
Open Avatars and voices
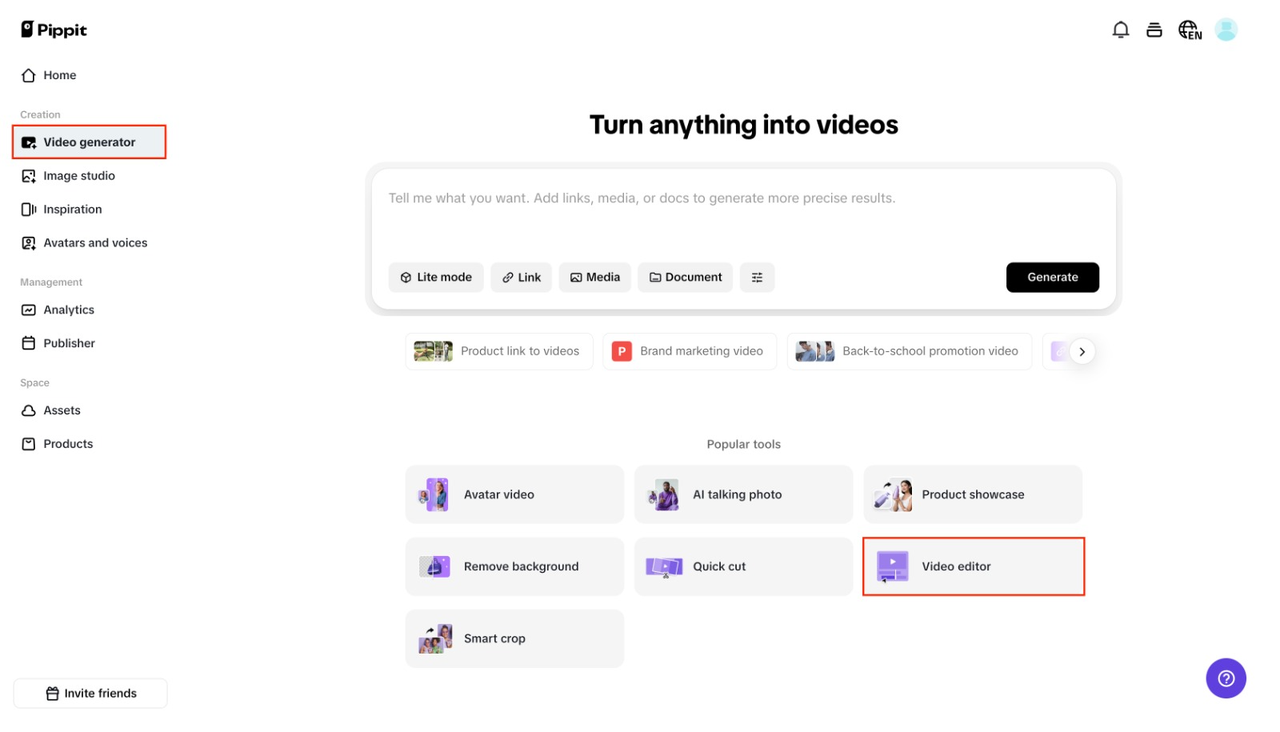tap(95, 242)
